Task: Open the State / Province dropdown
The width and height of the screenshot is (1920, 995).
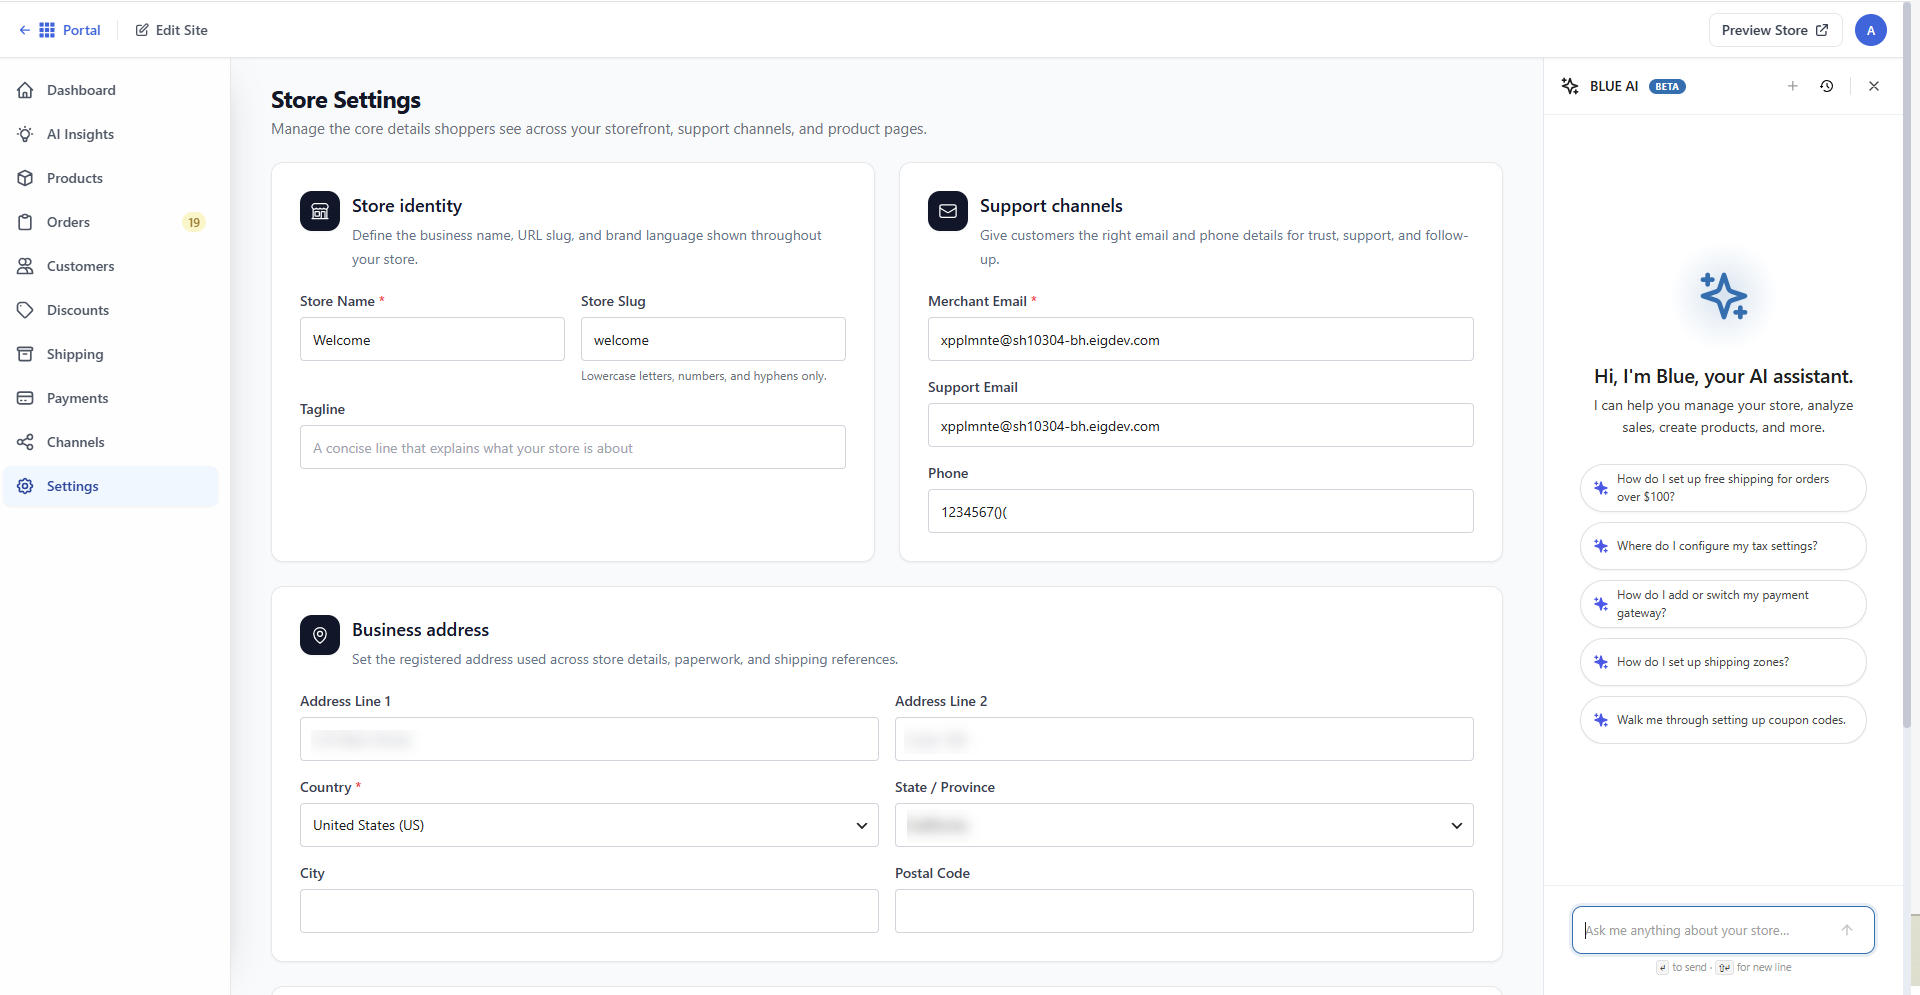Action: (1184, 825)
